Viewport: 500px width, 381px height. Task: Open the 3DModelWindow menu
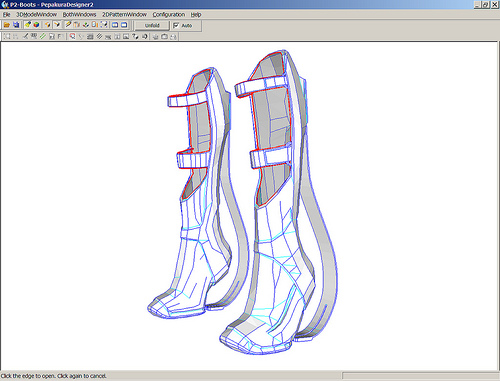(37, 15)
